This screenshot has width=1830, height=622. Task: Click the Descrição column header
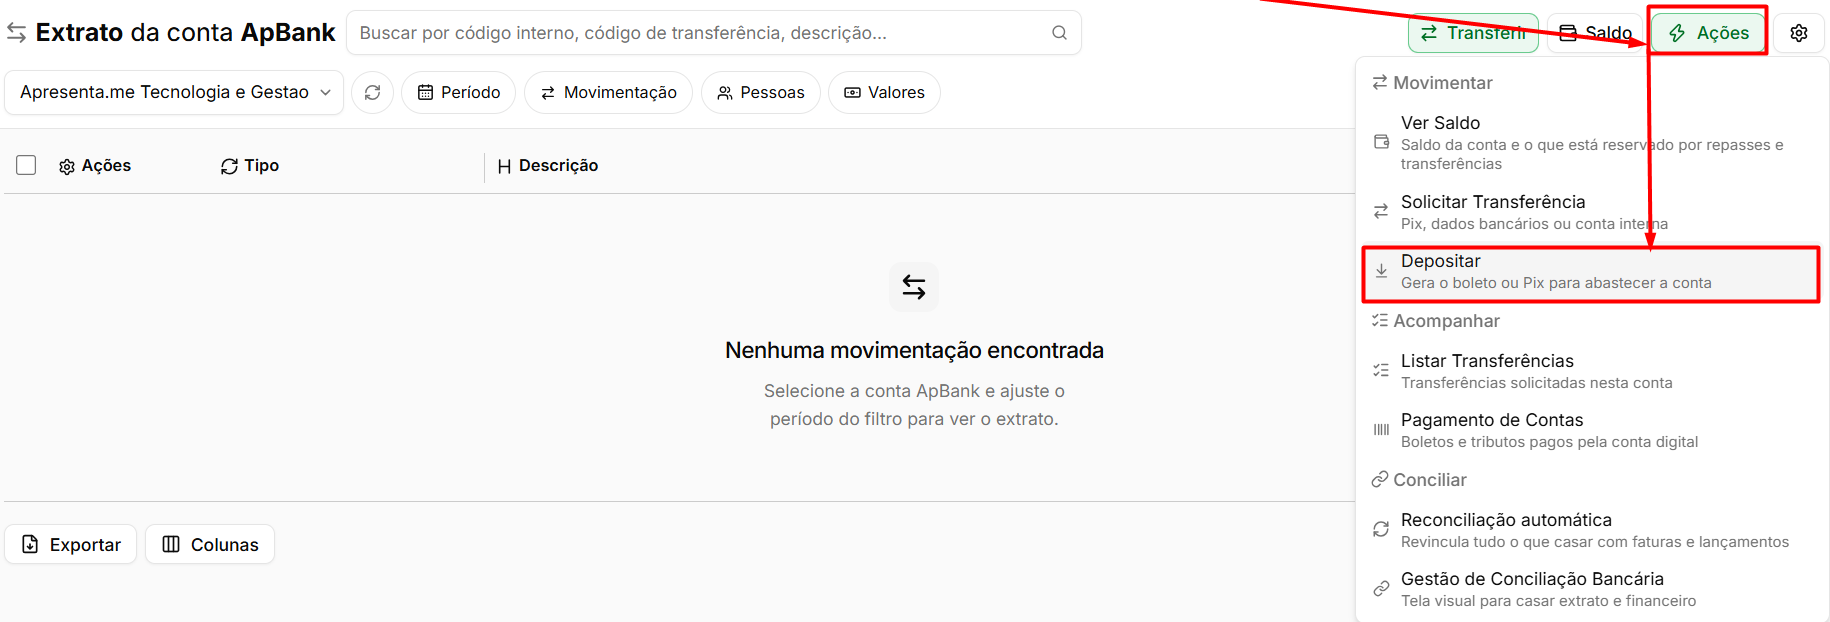tap(547, 166)
